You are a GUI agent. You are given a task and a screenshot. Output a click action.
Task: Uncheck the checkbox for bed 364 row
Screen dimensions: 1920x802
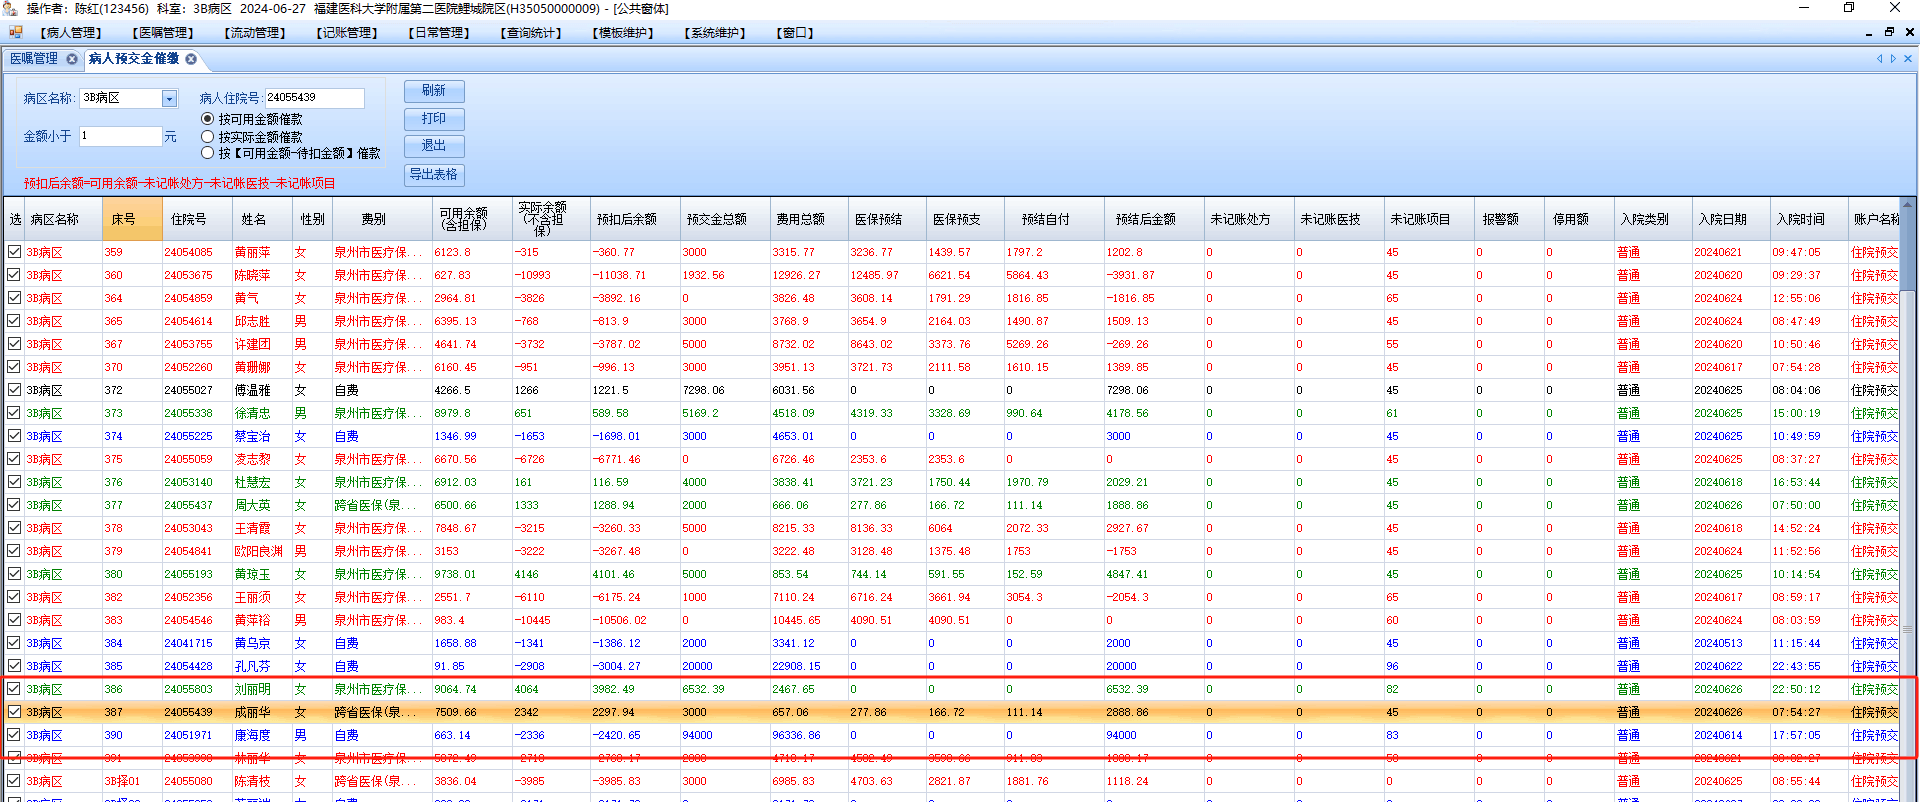14,298
